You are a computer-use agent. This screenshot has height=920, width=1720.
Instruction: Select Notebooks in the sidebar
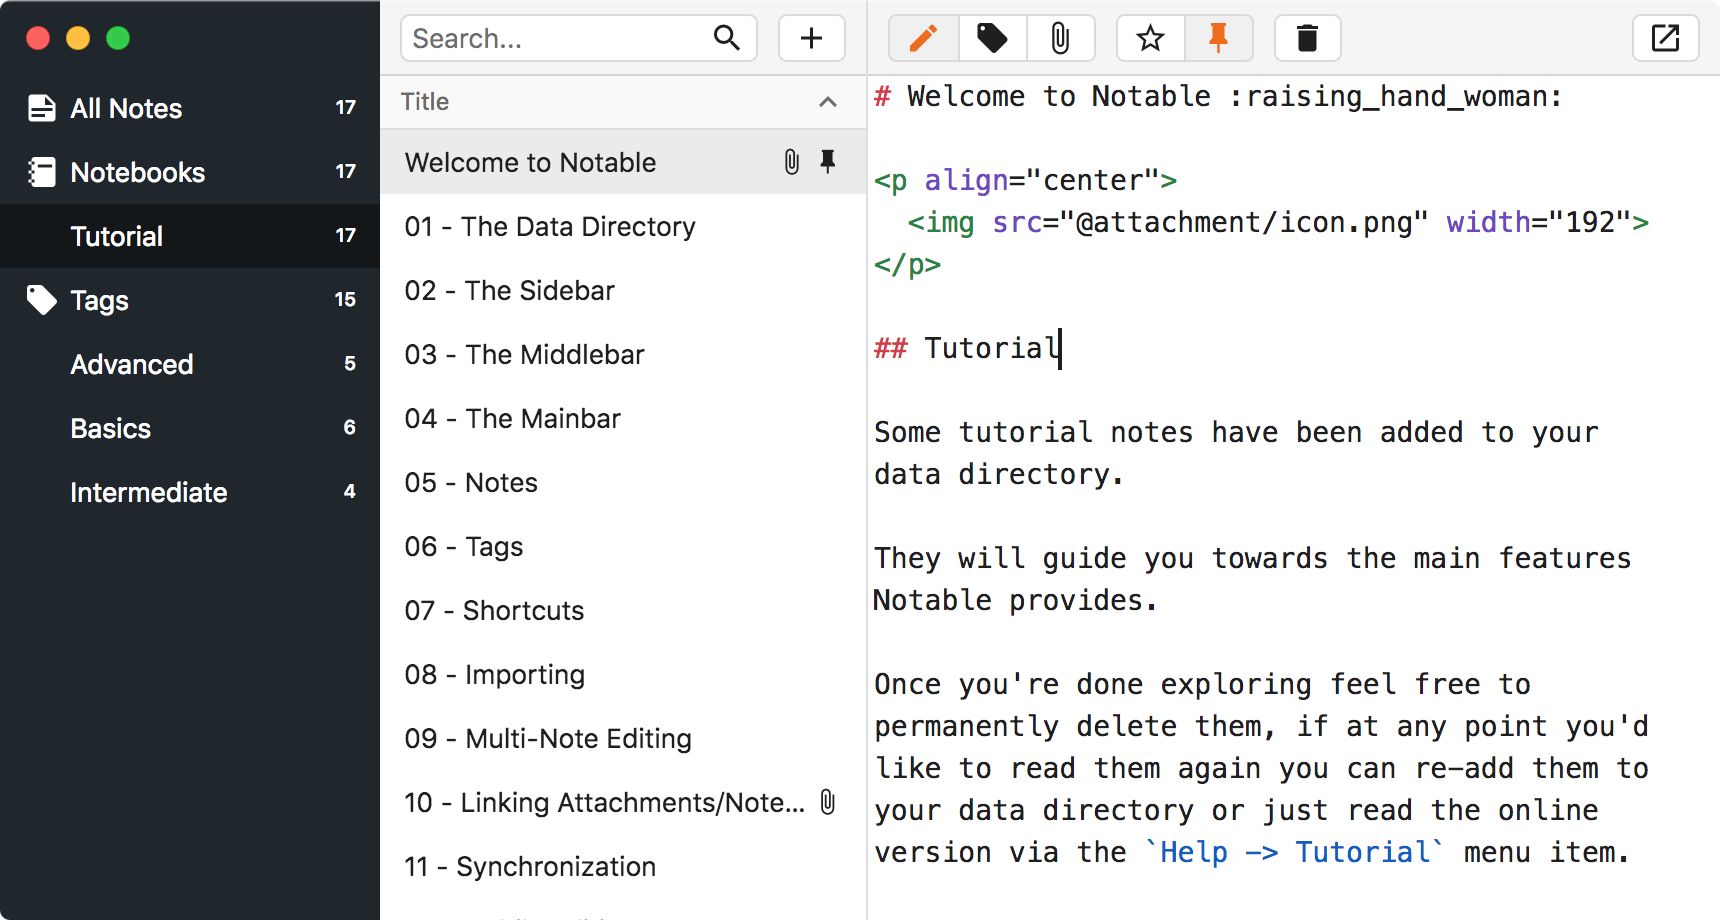pos(190,172)
